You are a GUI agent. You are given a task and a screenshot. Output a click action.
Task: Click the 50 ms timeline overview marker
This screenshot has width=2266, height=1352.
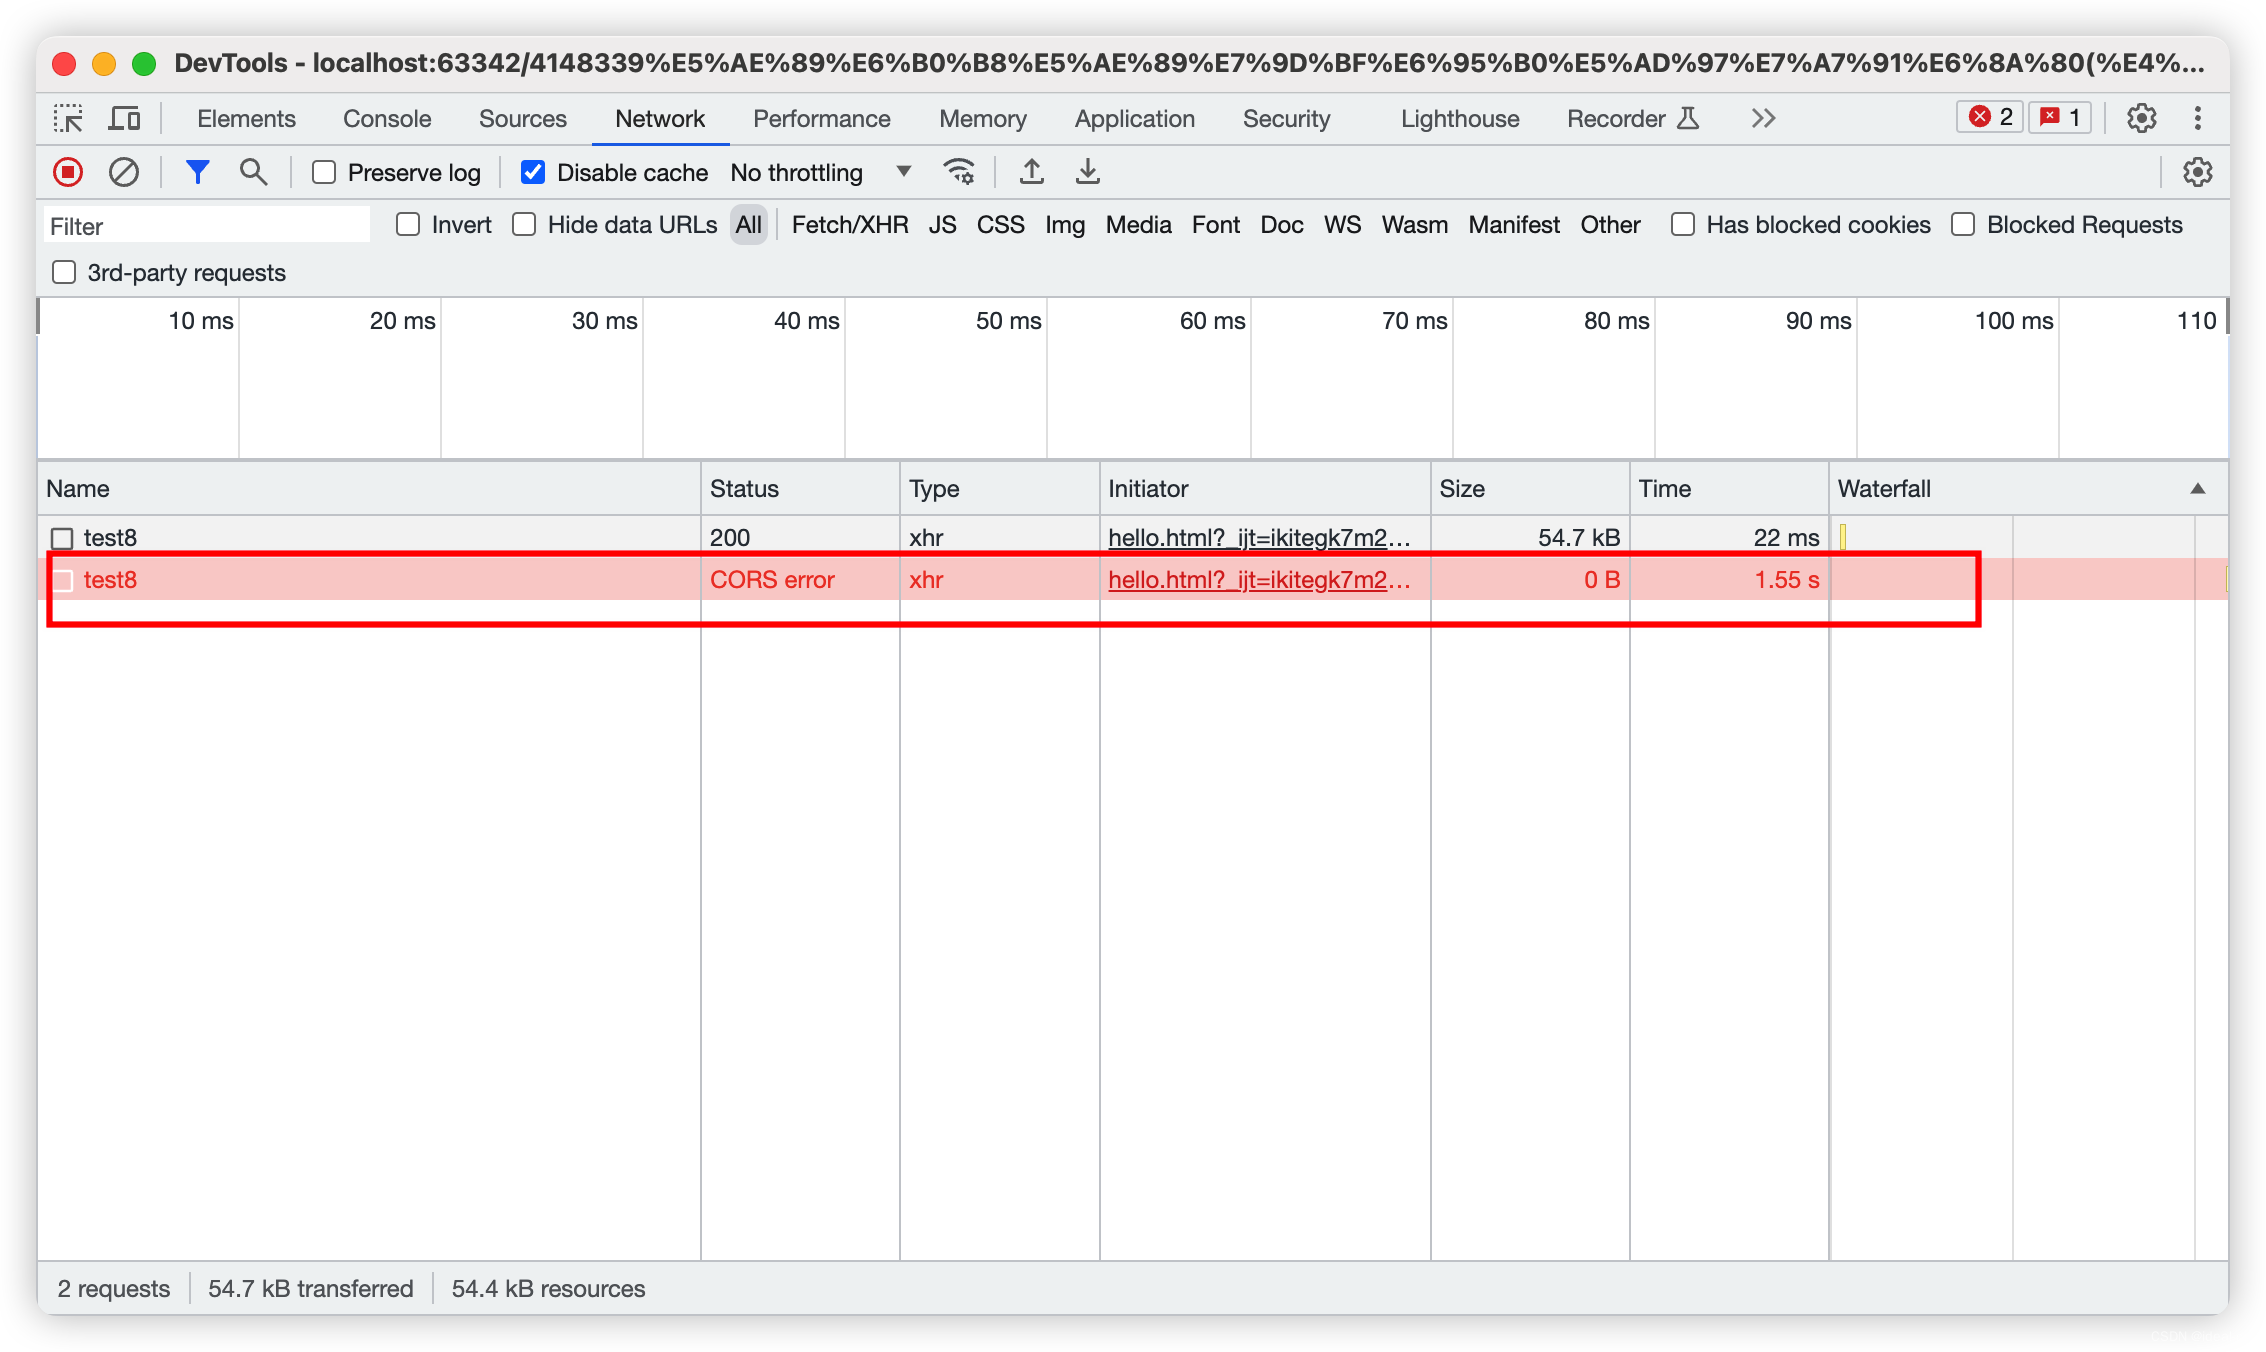click(1008, 320)
